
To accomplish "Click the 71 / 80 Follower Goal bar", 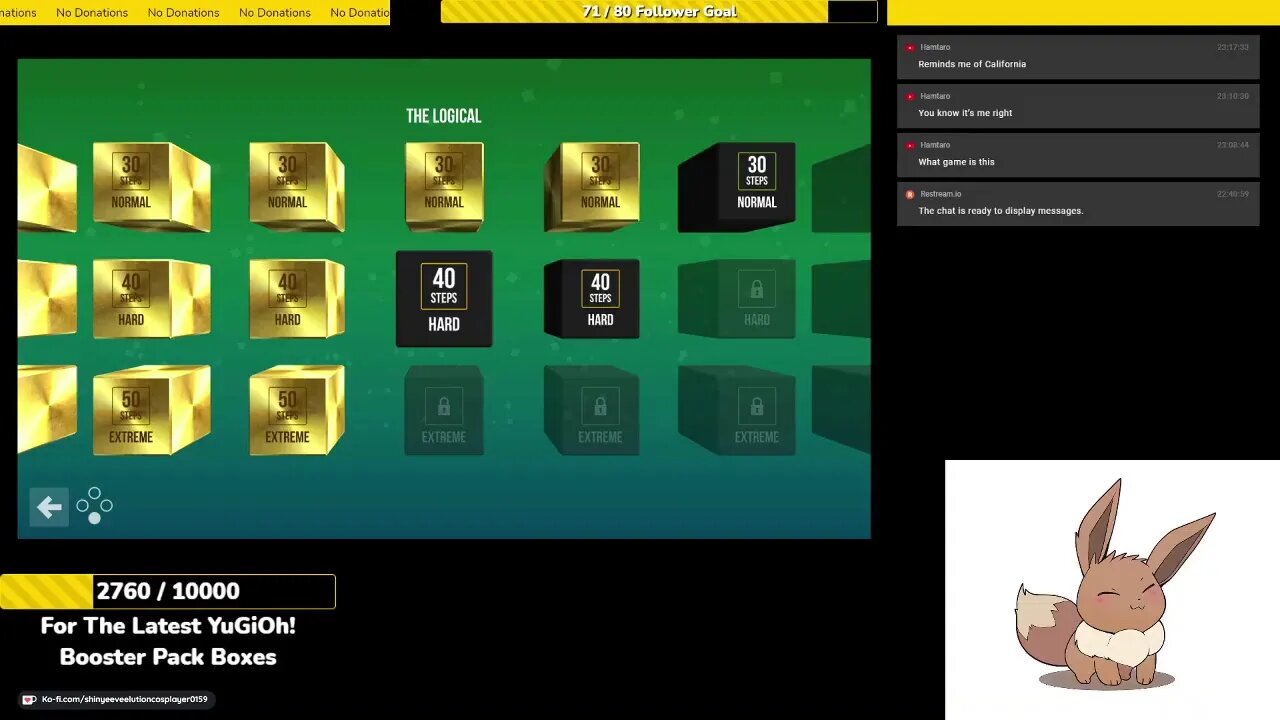I will coord(659,12).
